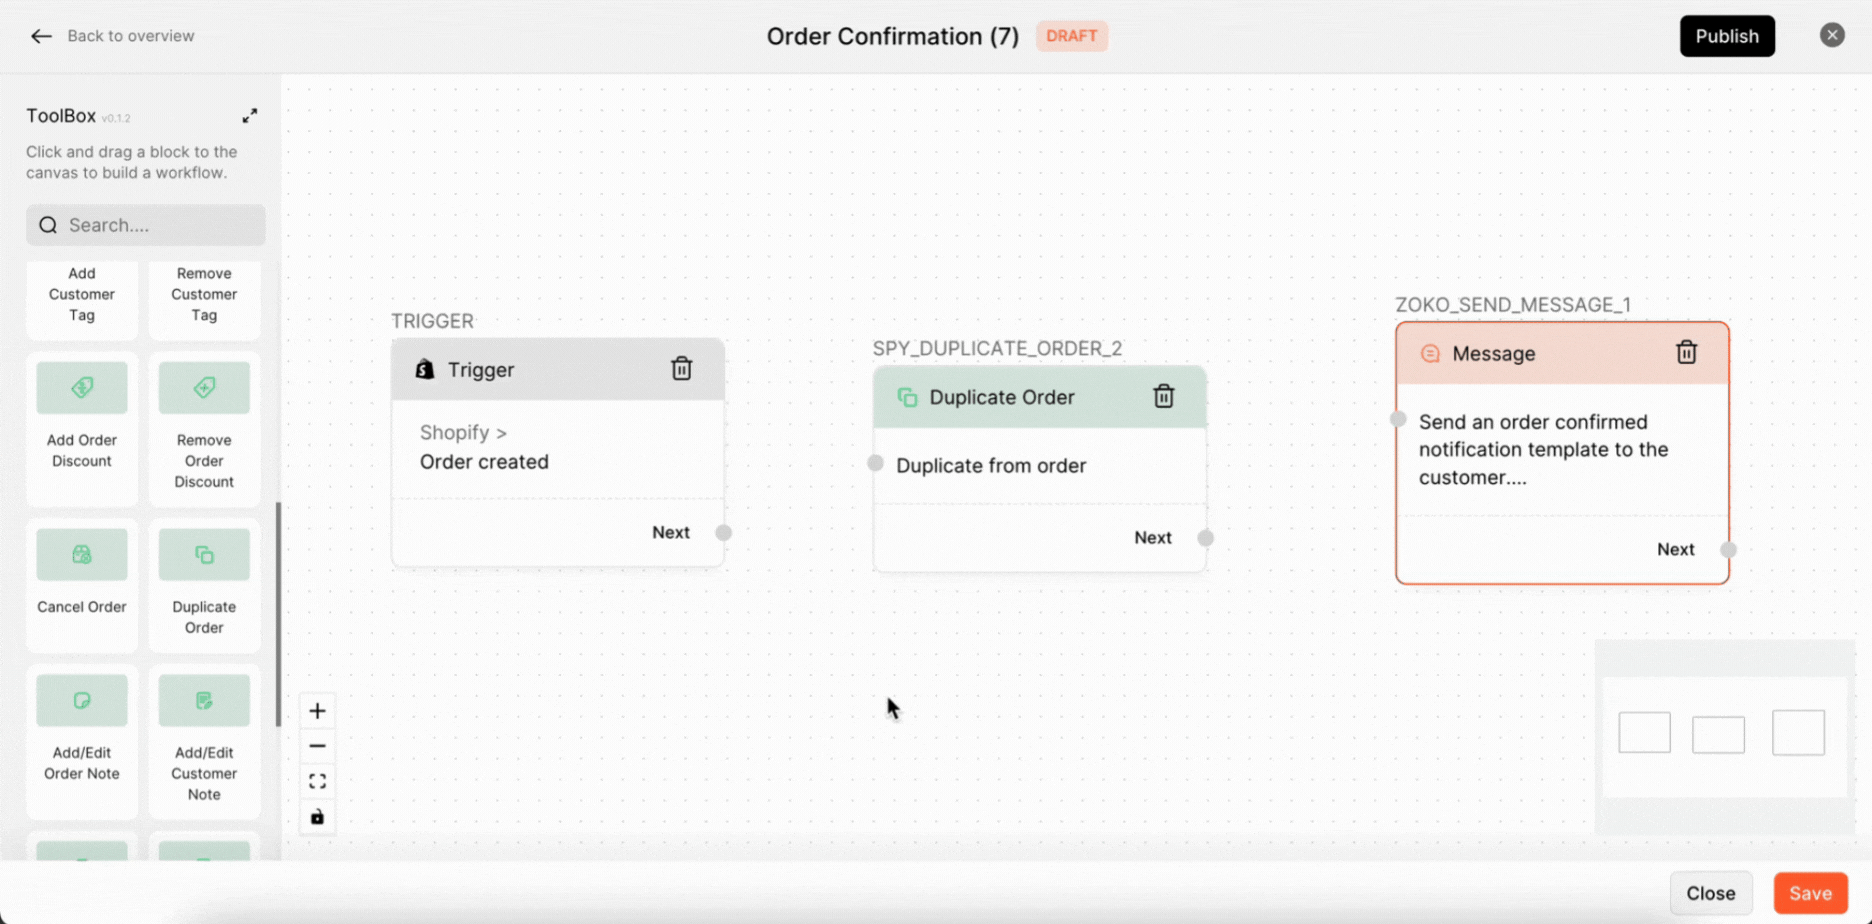Screen dimensions: 1872x924
Task: Click the minimap first node thumbnail
Action: click(x=1645, y=732)
